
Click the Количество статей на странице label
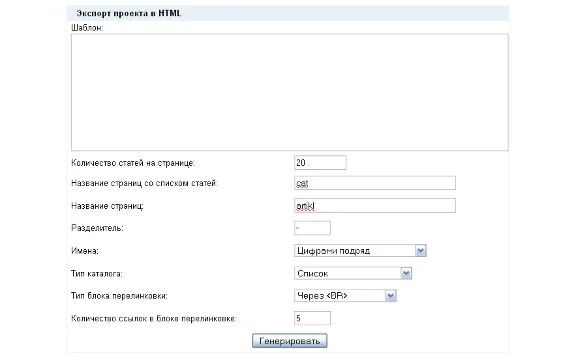coord(133,163)
